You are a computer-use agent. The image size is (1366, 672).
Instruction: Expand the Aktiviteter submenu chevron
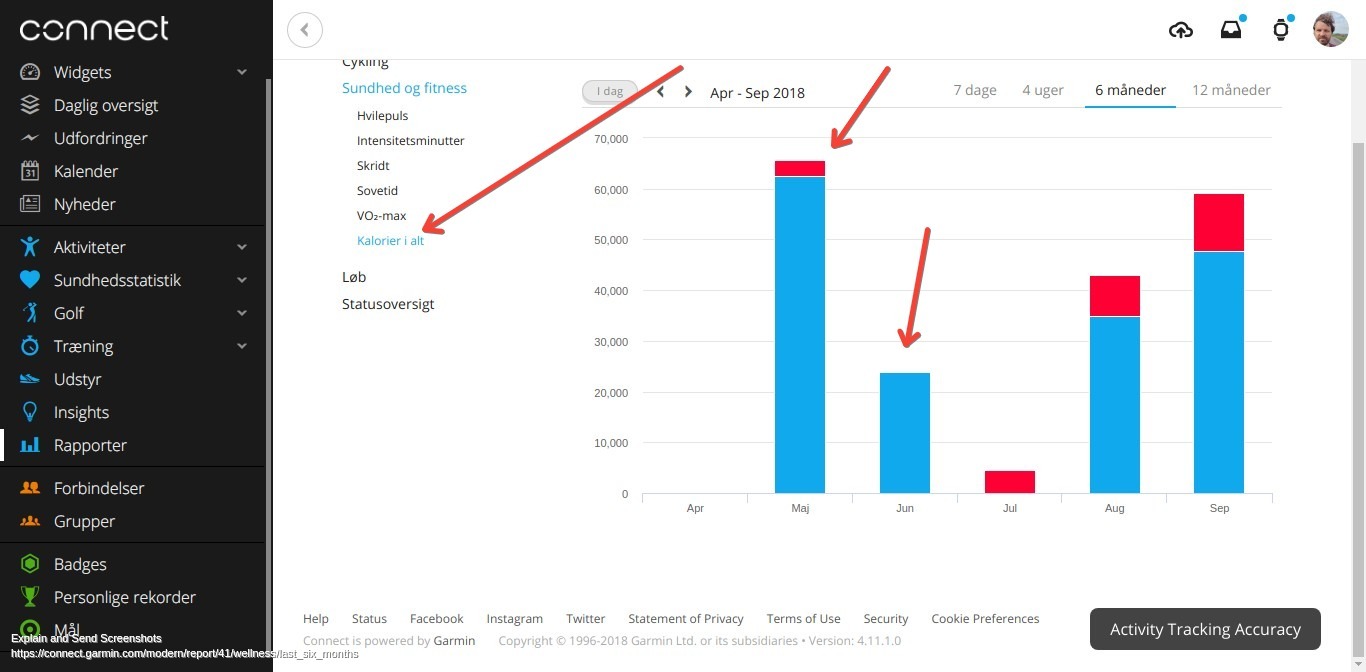point(242,247)
